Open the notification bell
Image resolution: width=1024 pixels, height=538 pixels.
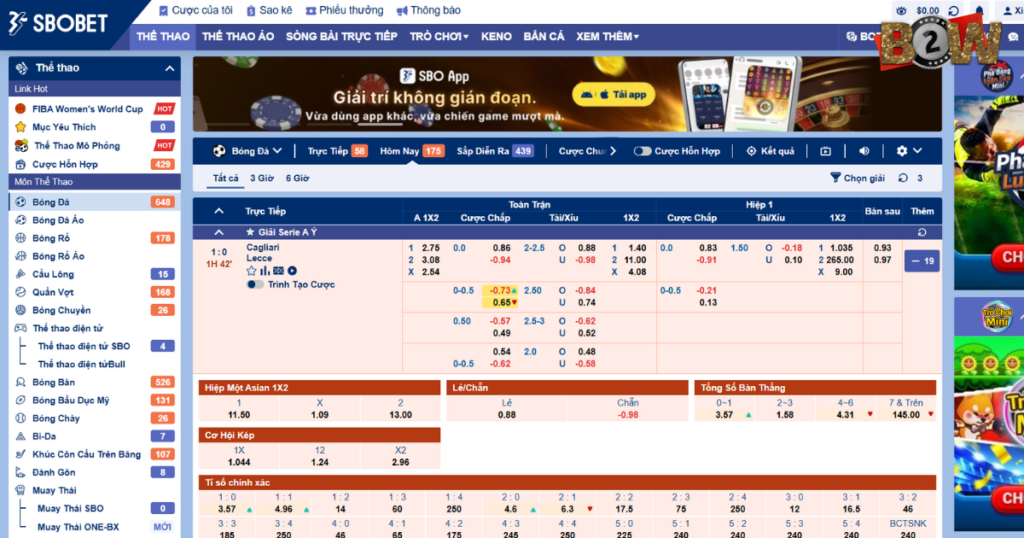click(x=979, y=10)
